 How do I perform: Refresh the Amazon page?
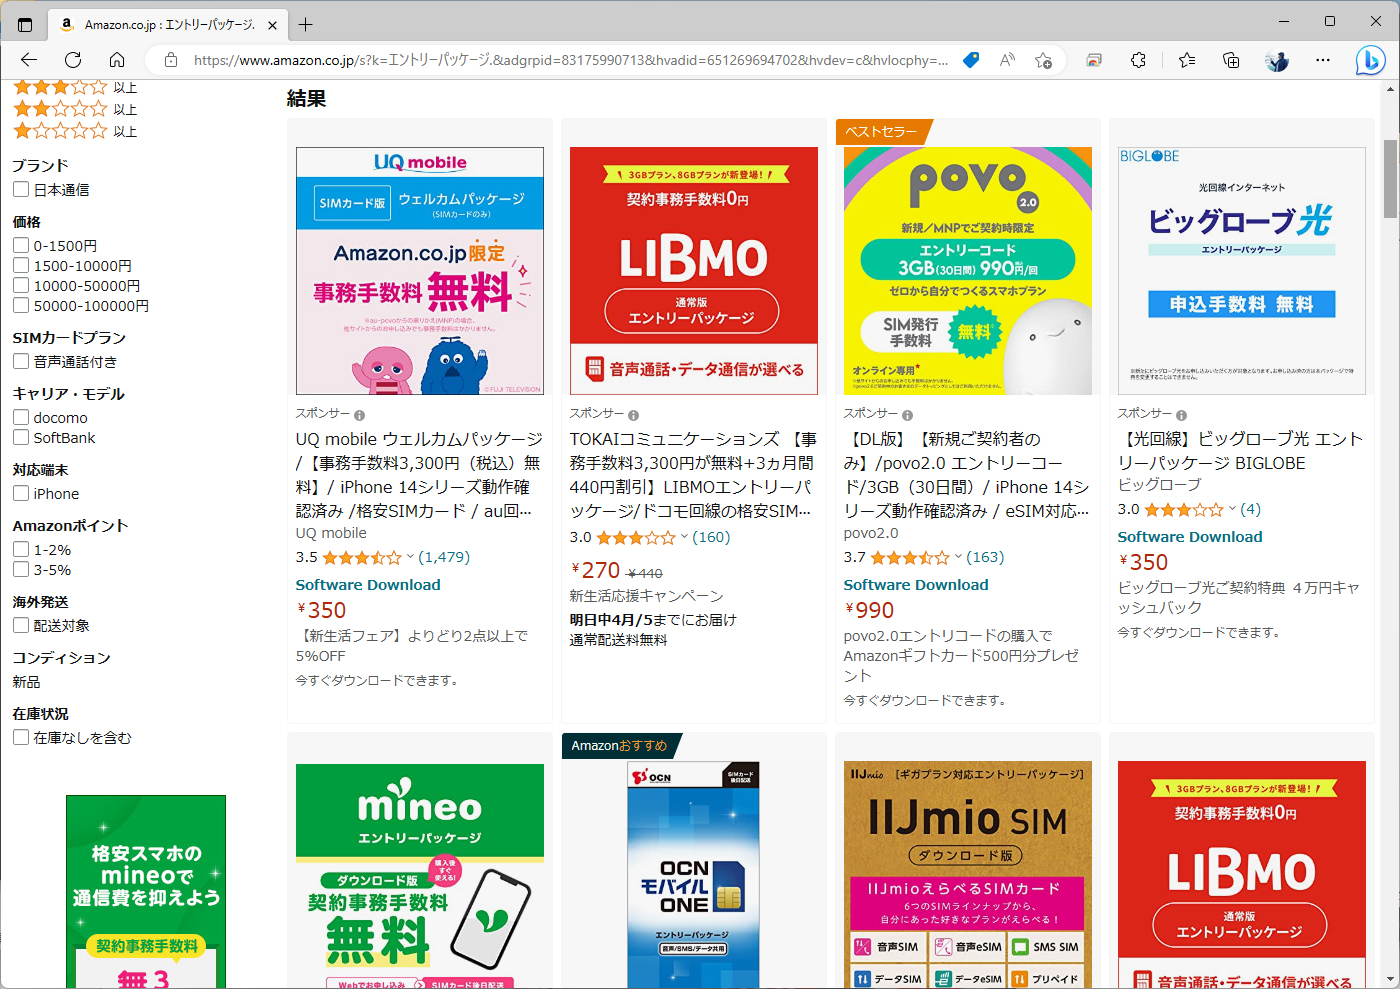[73, 60]
